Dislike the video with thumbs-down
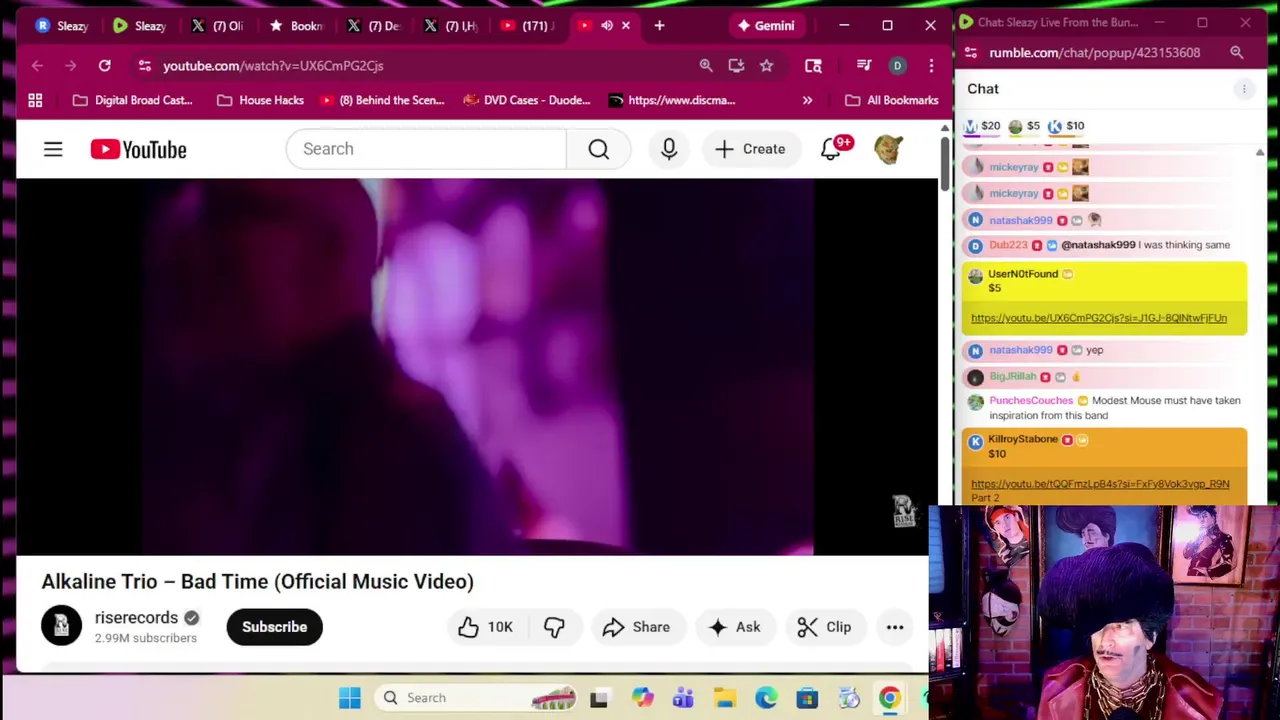This screenshot has width=1280, height=720. click(554, 627)
